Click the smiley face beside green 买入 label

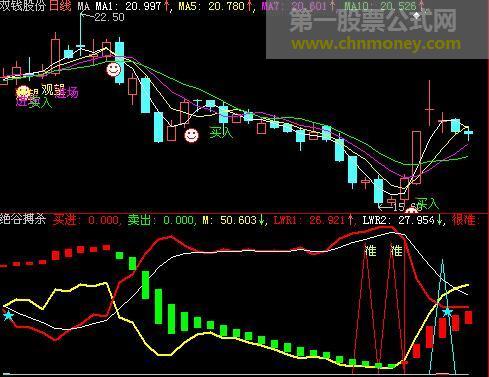[191, 135]
